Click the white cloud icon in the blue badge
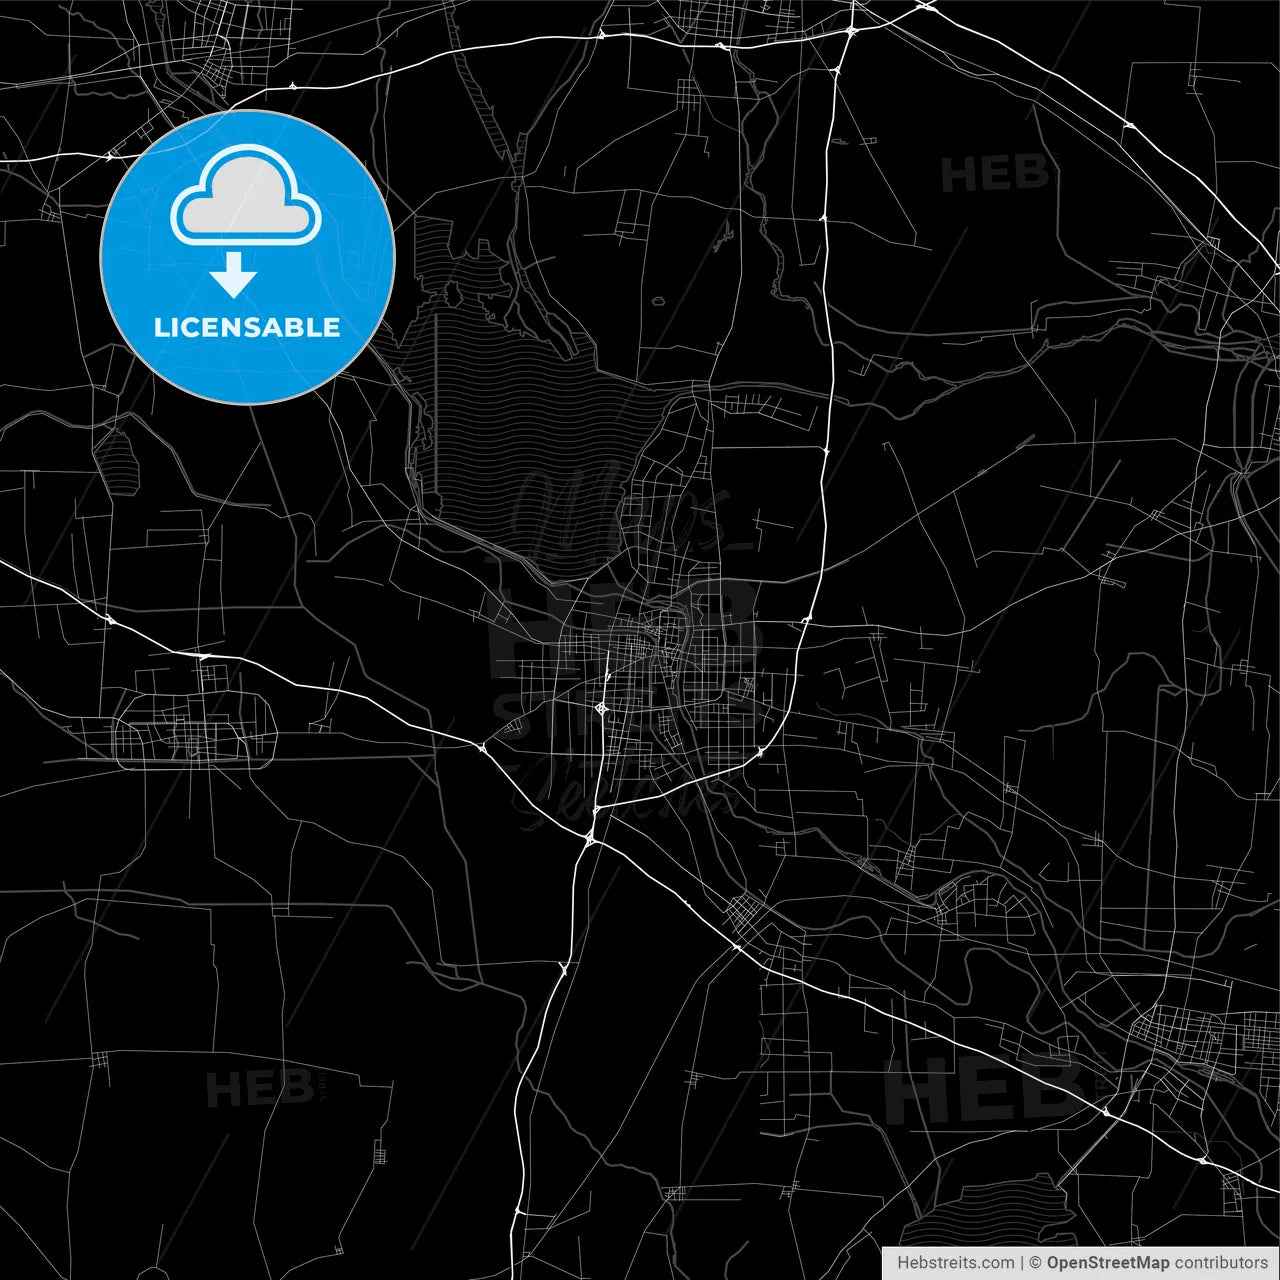This screenshot has width=1280, height=1280. [x=246, y=200]
